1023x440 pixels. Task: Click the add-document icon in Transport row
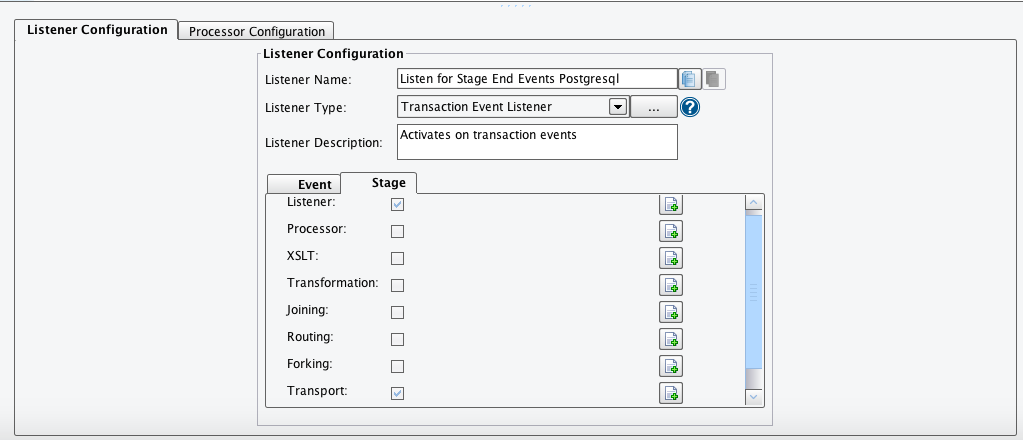coord(671,393)
